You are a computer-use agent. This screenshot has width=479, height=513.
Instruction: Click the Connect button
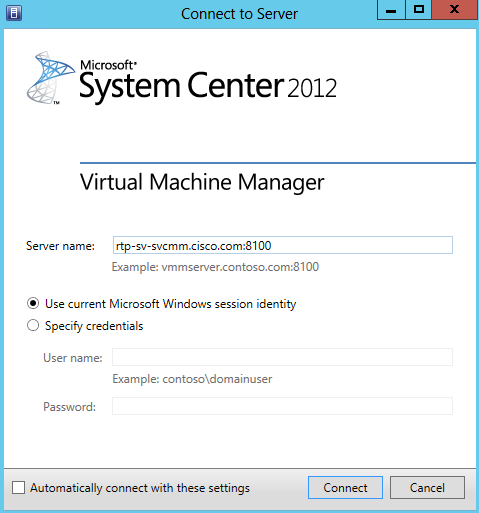pos(345,487)
